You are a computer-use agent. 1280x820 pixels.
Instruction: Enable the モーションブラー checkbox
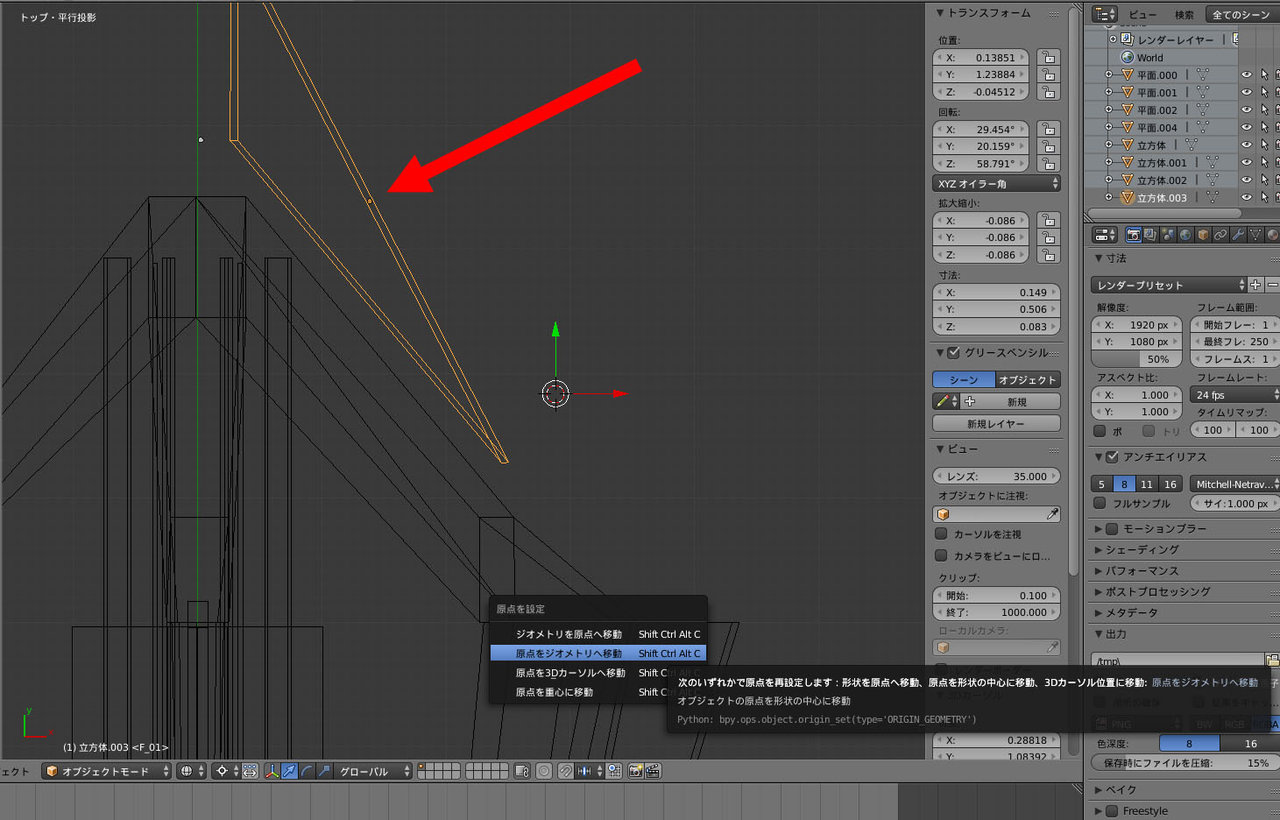point(1112,528)
